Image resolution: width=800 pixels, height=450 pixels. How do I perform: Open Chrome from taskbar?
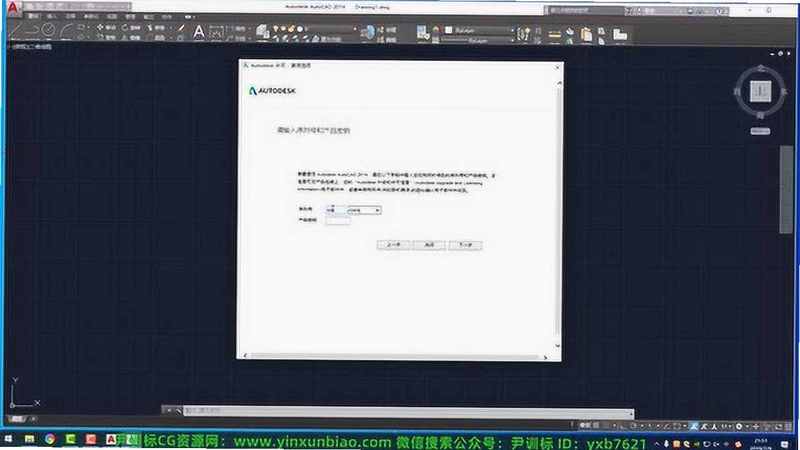point(49,439)
